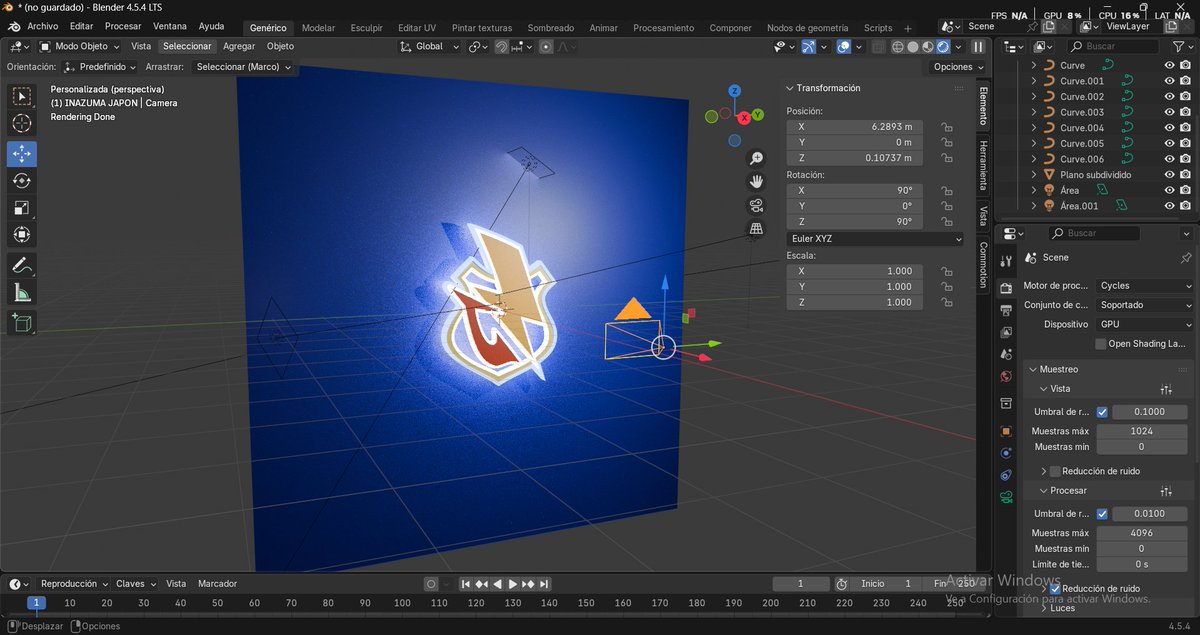
Task: Lock the position X axis
Action: click(945, 127)
